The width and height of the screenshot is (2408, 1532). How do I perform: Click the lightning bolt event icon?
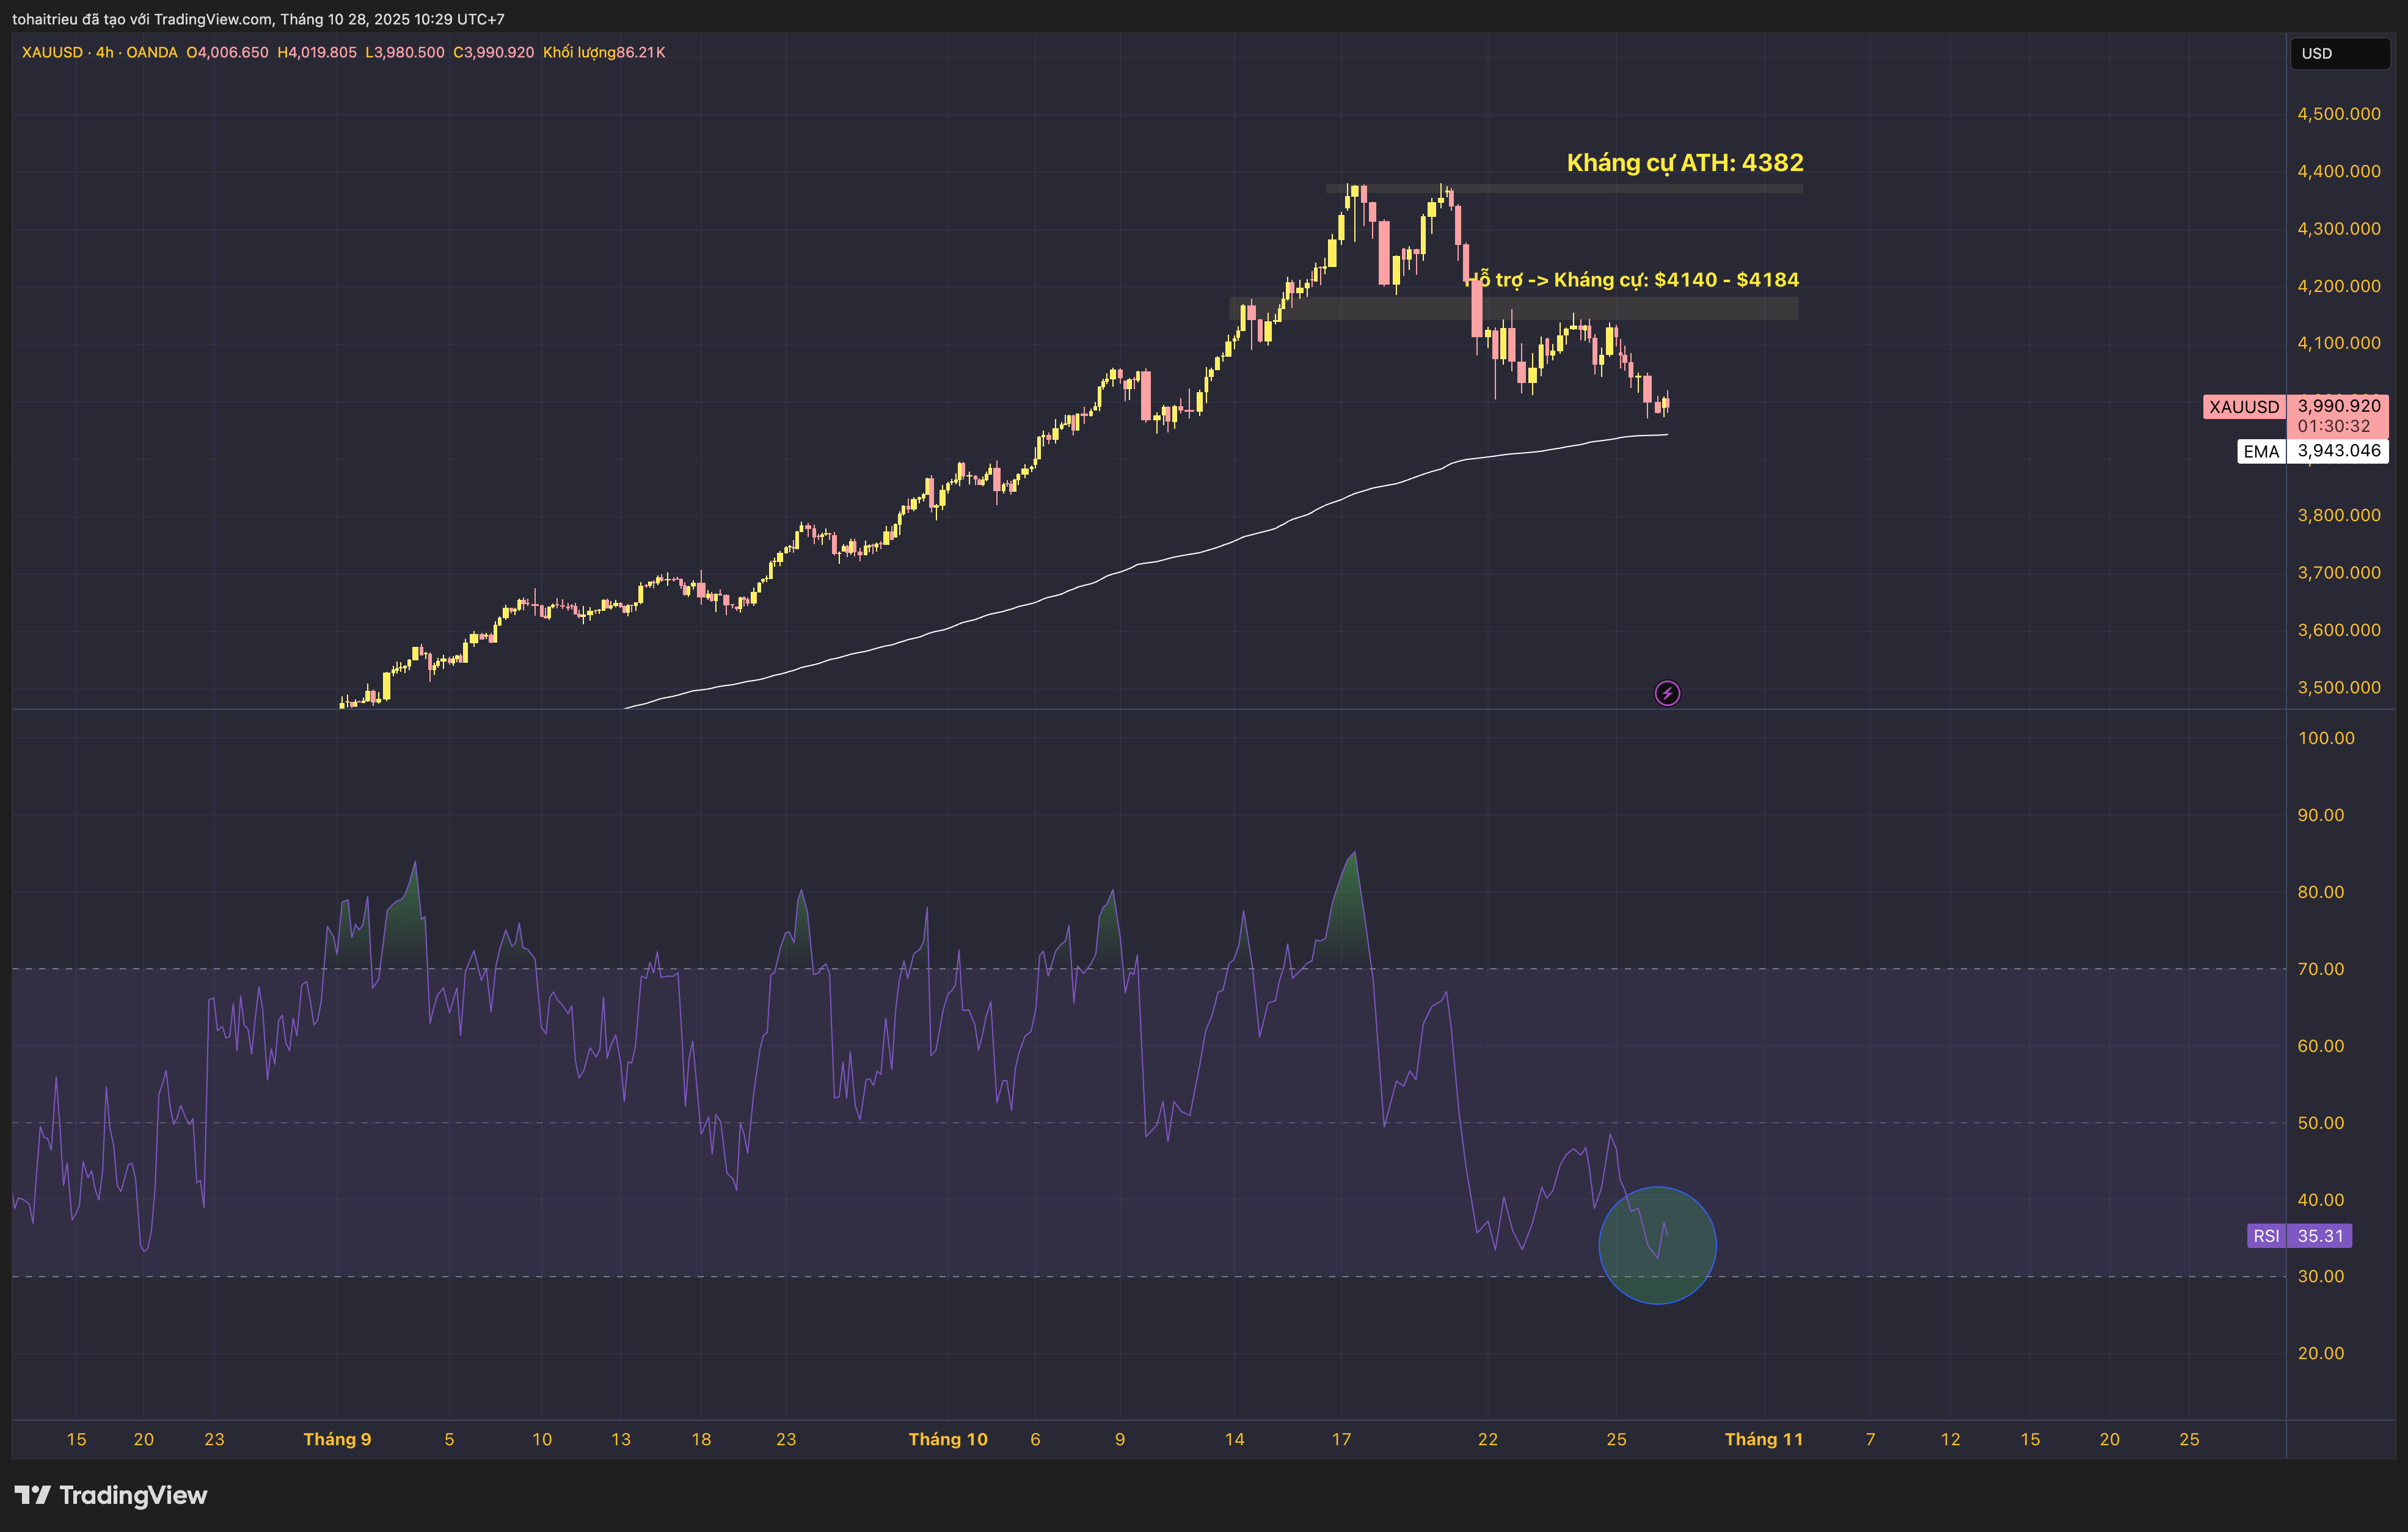[x=1667, y=693]
